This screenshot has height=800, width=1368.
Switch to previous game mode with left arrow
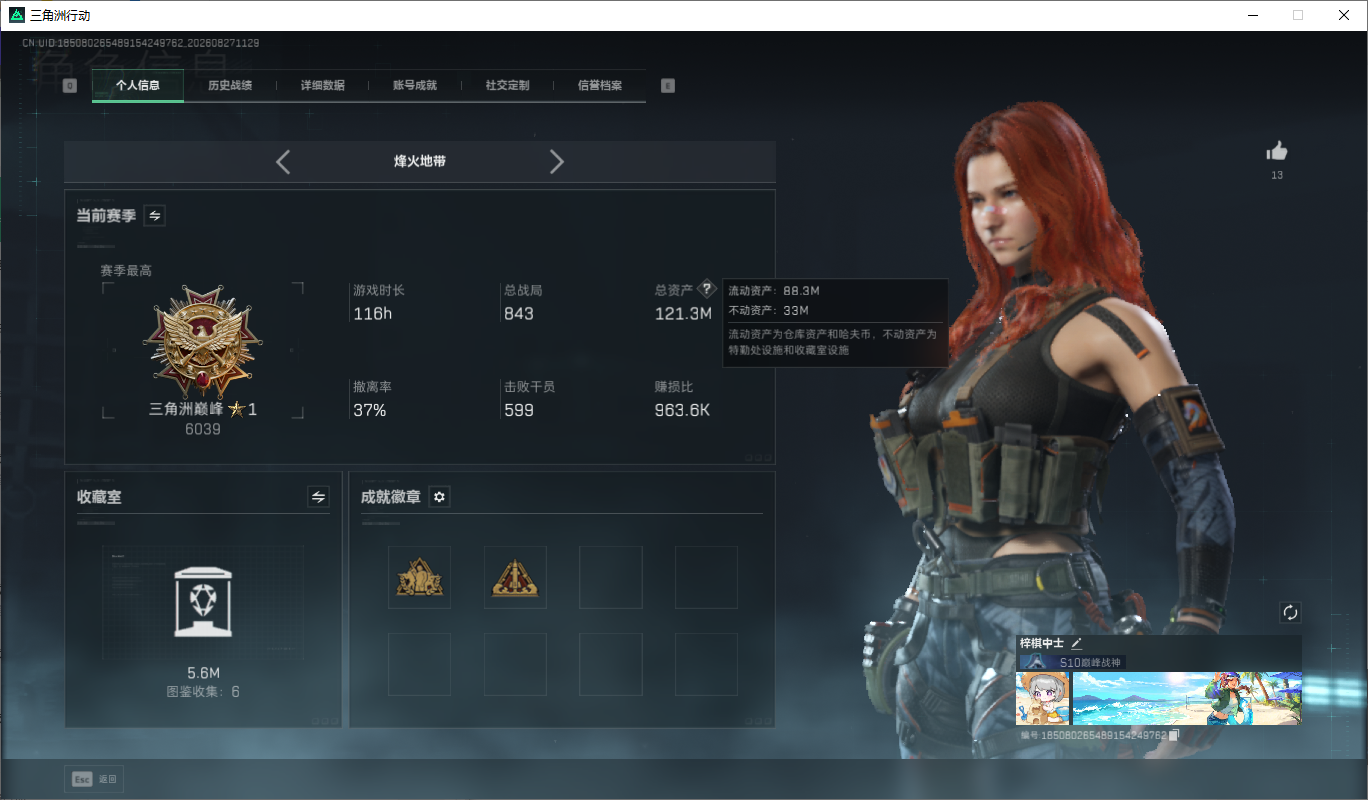[x=283, y=162]
